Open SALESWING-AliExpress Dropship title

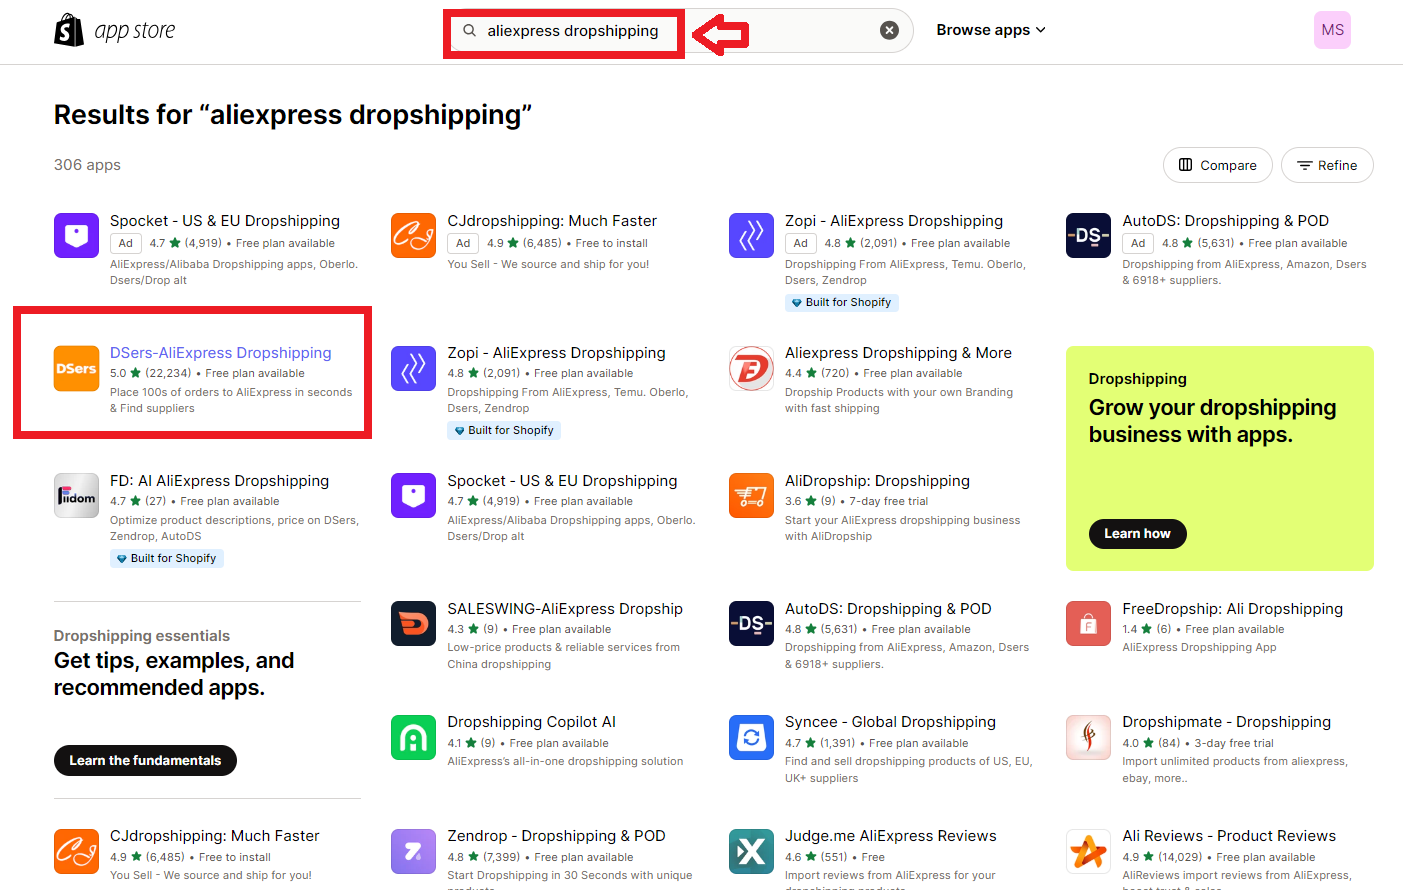click(x=565, y=609)
